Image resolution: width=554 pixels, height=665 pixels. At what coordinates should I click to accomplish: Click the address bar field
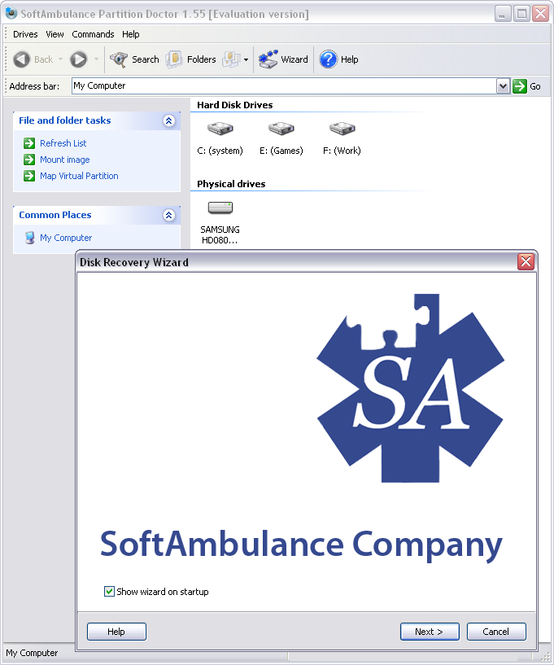click(284, 86)
